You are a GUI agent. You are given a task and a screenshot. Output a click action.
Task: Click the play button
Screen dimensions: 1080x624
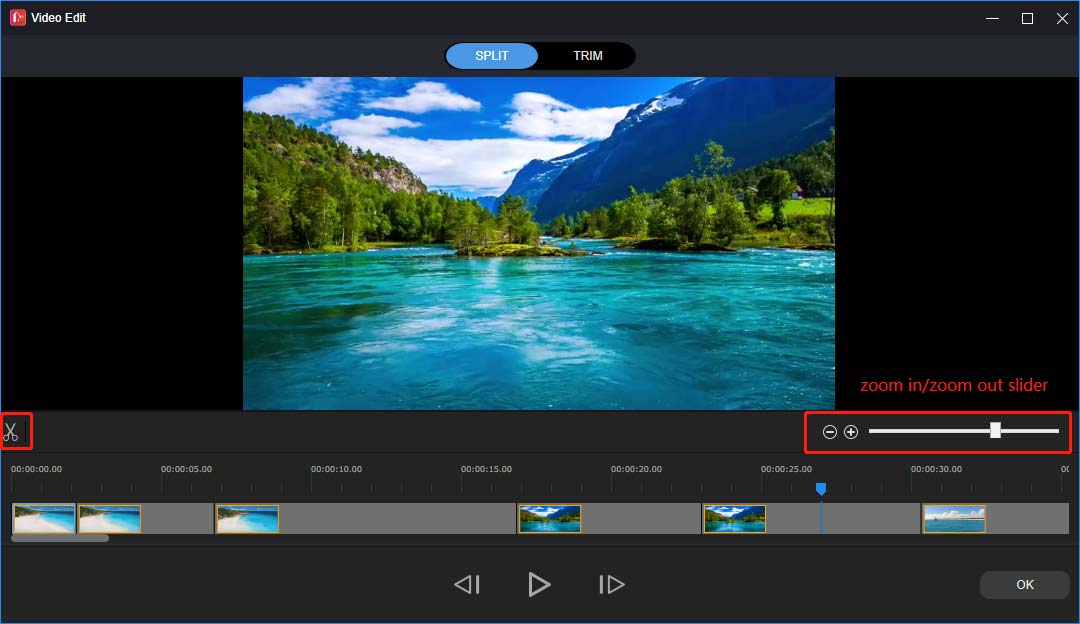pos(539,584)
